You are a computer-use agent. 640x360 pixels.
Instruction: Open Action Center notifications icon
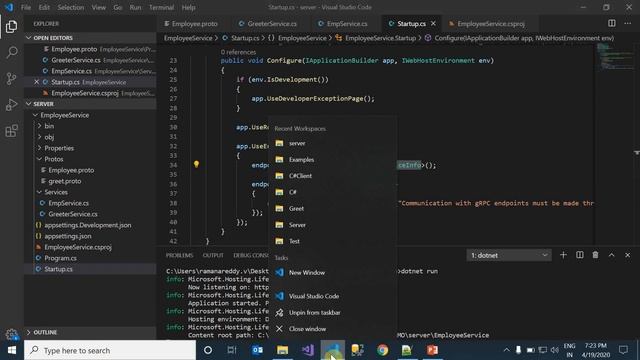tap(623, 350)
